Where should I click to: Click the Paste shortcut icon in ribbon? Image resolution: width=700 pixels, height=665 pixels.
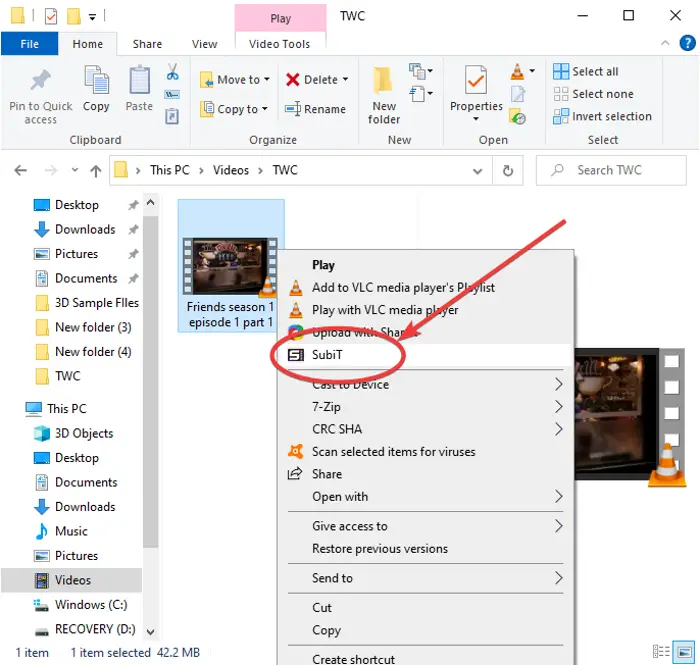point(172,116)
